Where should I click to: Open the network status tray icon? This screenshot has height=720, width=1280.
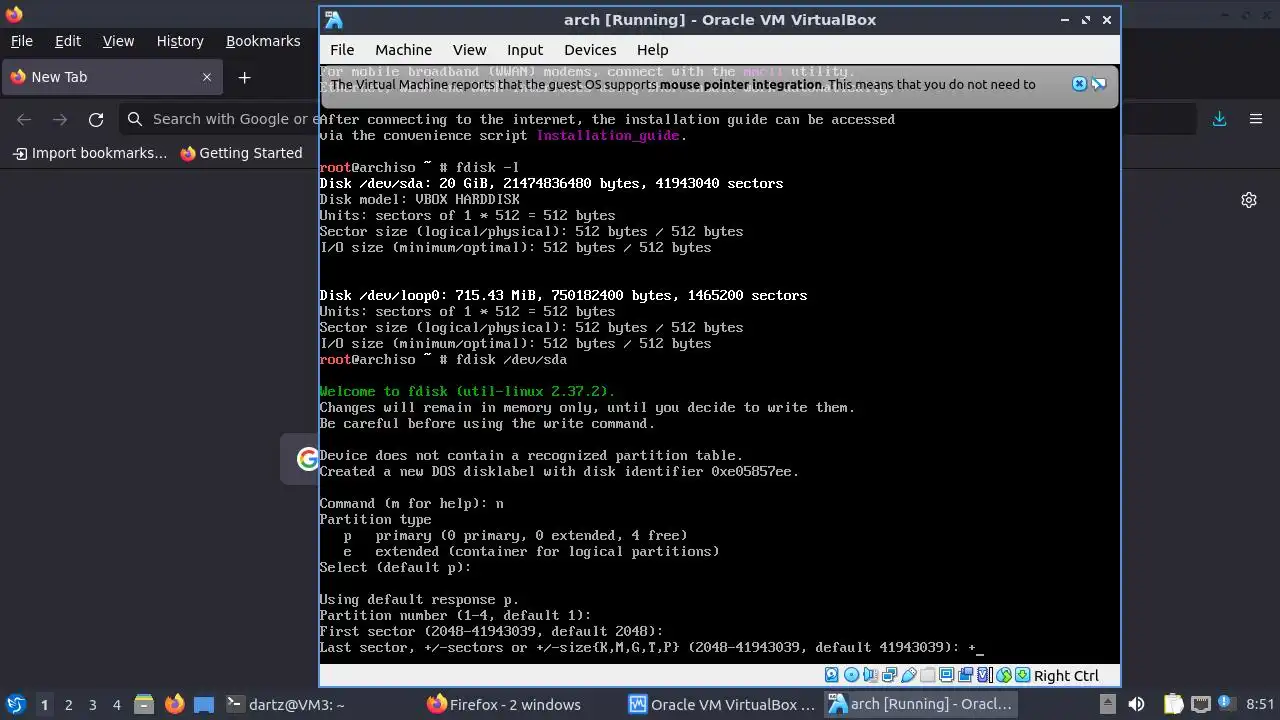point(1201,704)
